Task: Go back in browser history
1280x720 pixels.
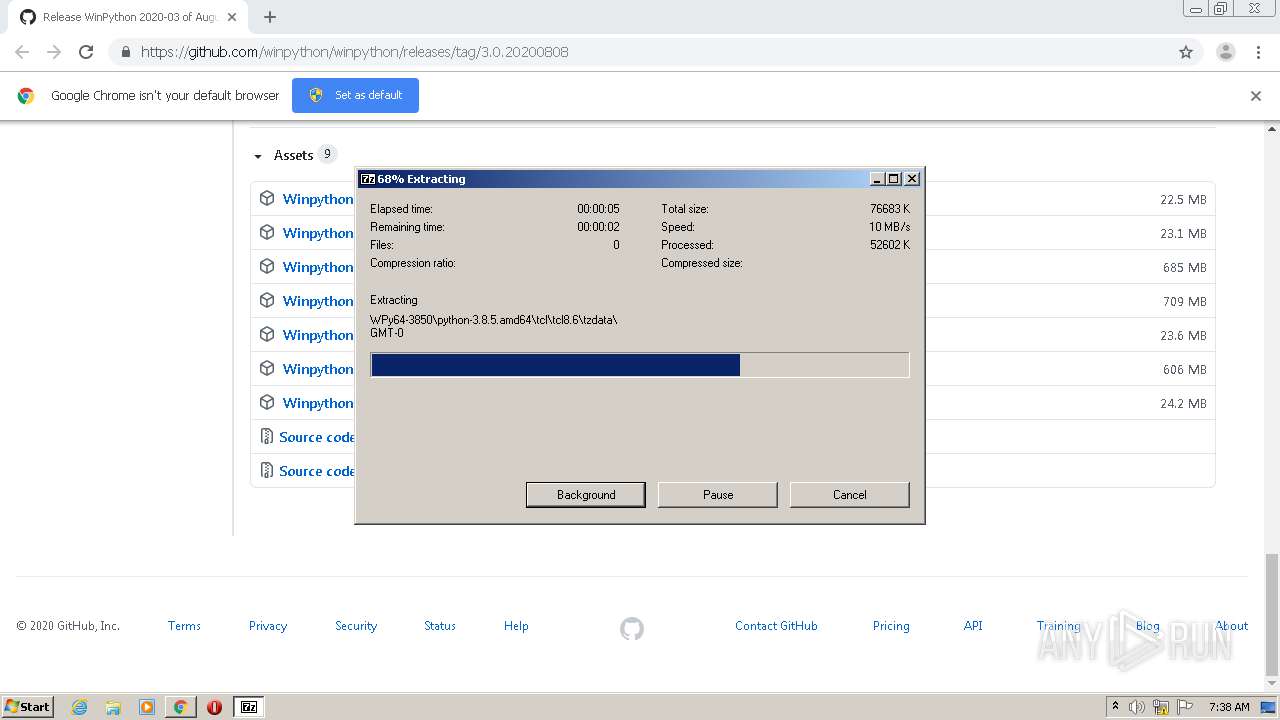Action: [22, 52]
